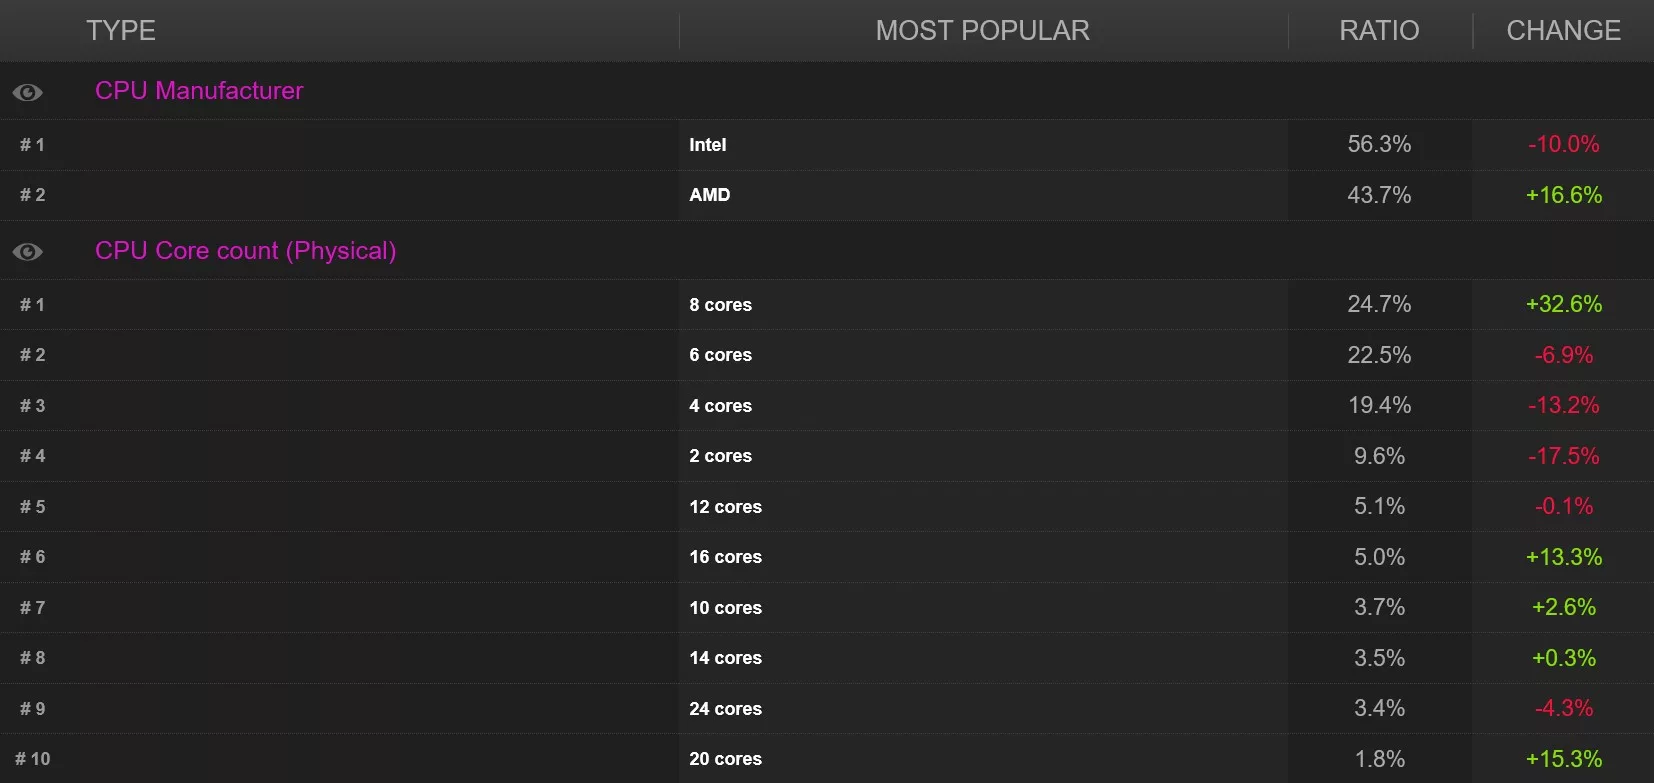Open the CPU Core count (Physical) heading
The image size is (1654, 783).
[246, 251]
